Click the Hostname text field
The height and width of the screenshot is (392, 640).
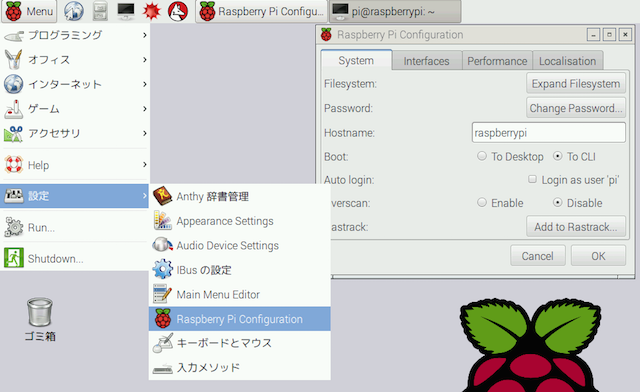click(549, 133)
